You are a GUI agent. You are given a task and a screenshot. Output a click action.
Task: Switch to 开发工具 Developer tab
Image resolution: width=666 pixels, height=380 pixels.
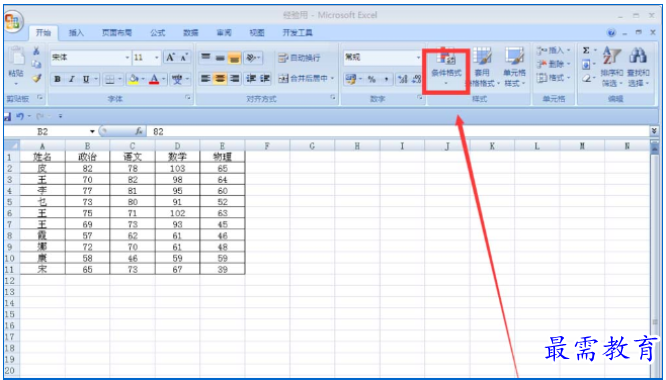tap(297, 33)
